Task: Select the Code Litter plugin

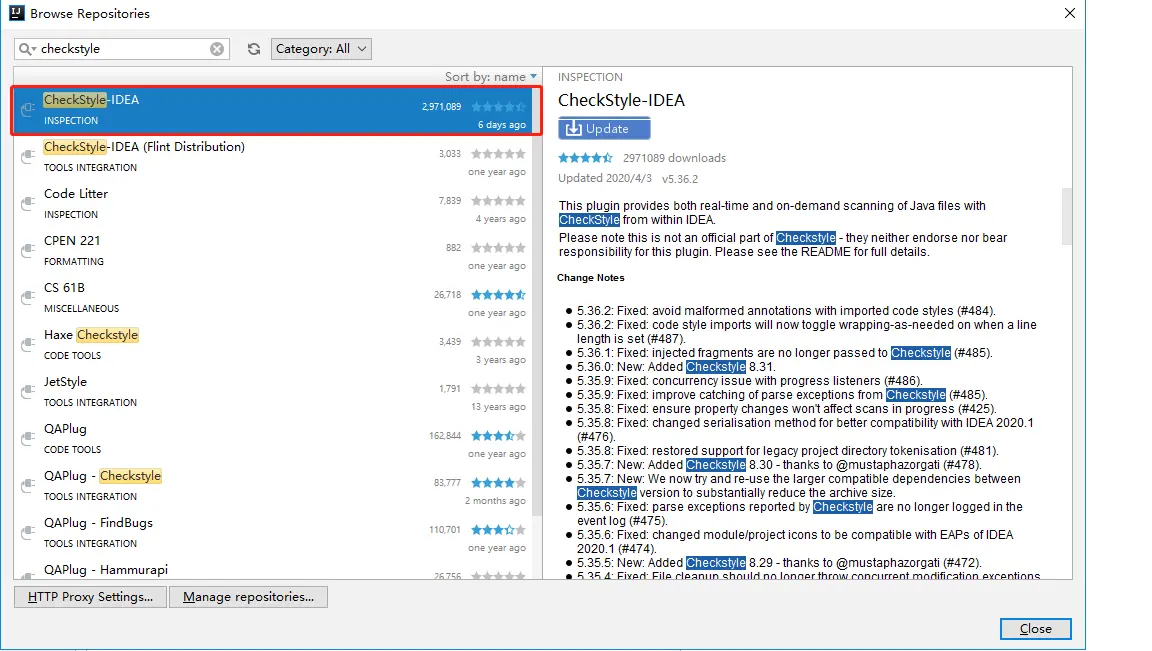Action: pos(272,204)
